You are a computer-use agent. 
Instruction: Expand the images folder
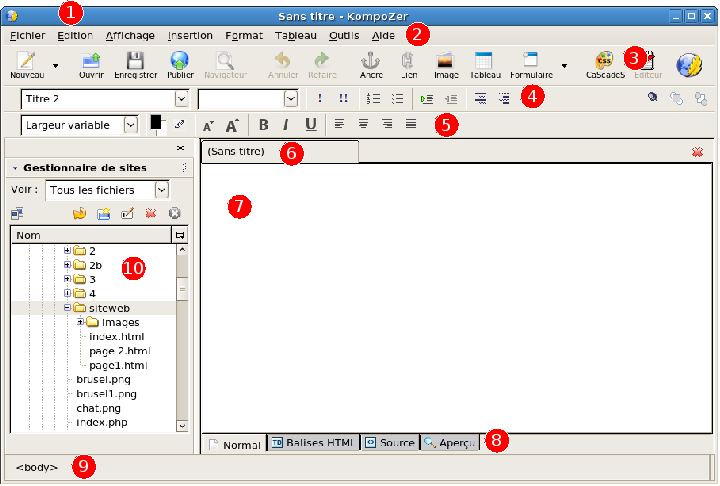[x=80, y=322]
